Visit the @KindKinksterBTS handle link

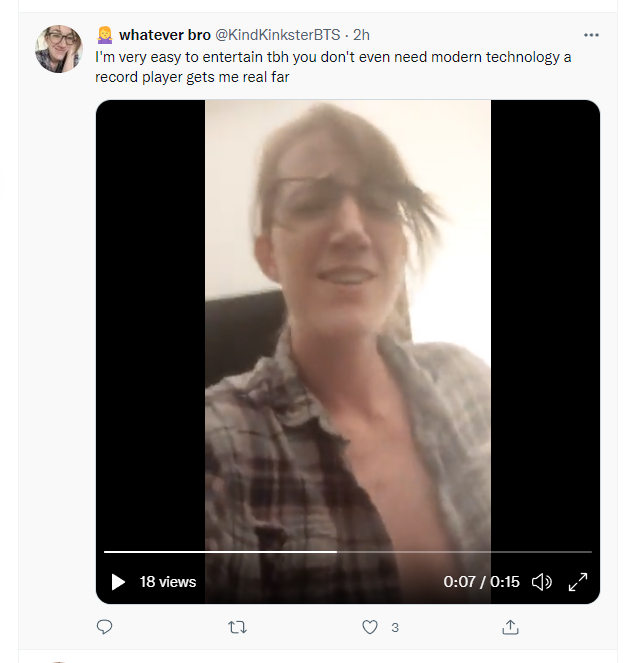coord(278,35)
